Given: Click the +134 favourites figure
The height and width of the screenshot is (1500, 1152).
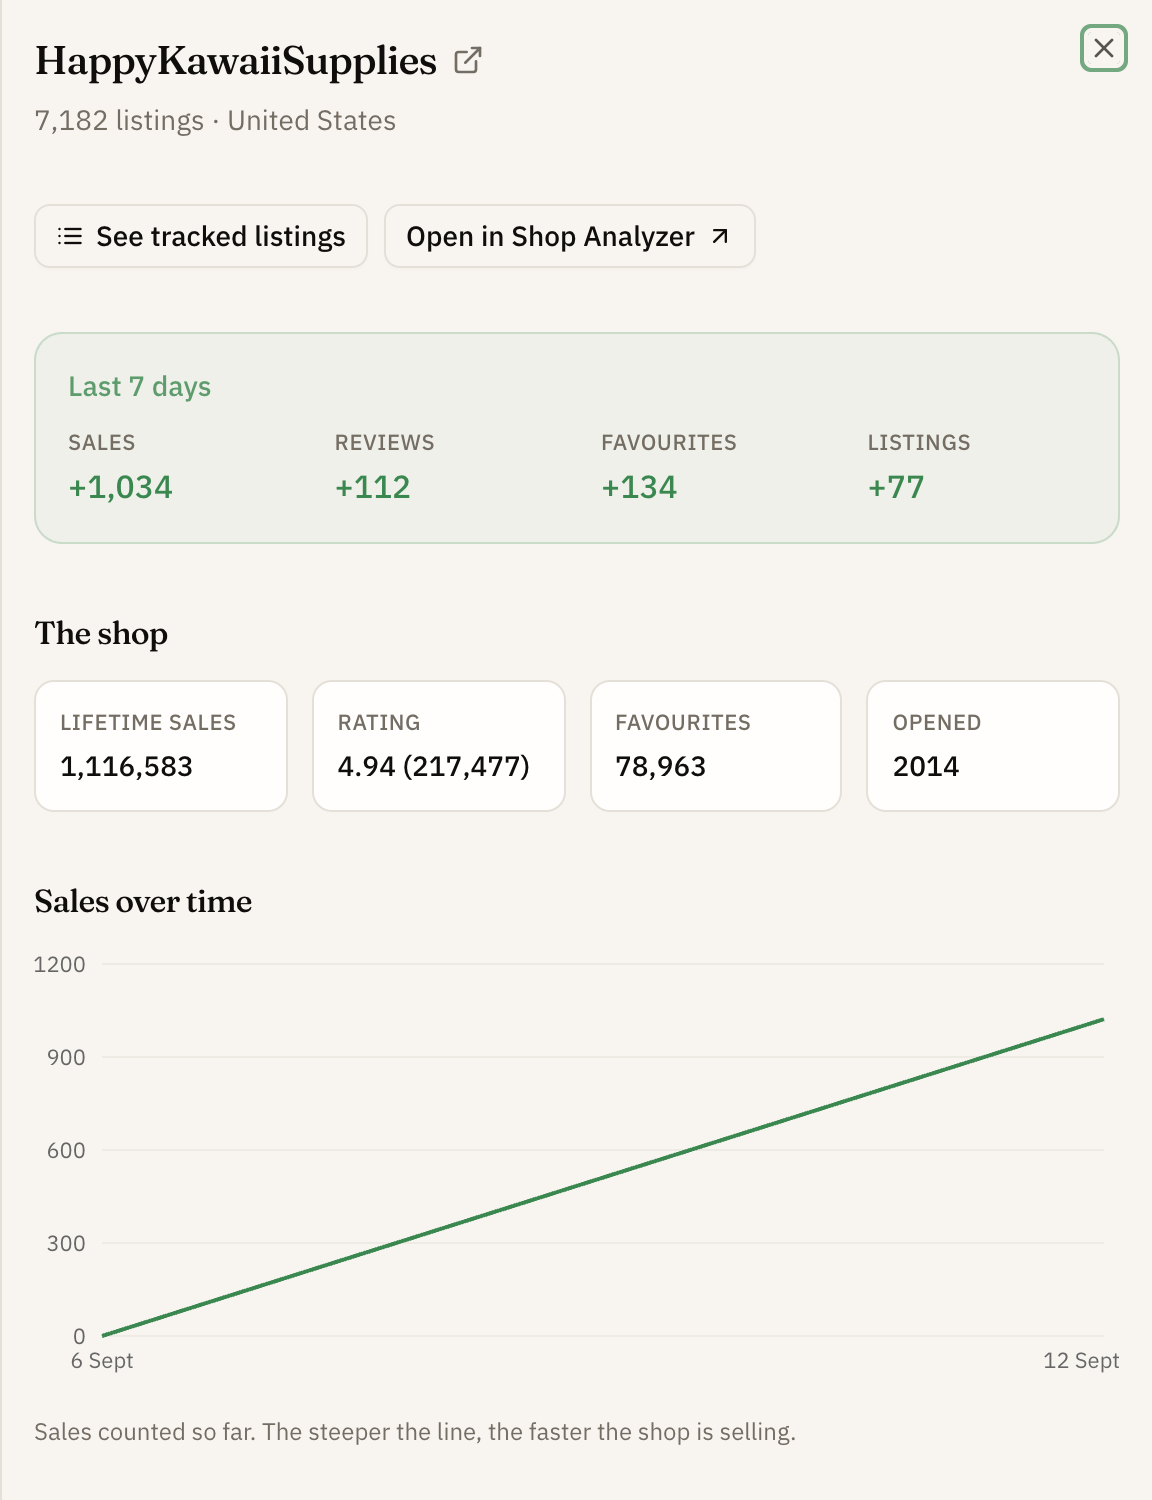Looking at the screenshot, I should pyautogui.click(x=639, y=487).
